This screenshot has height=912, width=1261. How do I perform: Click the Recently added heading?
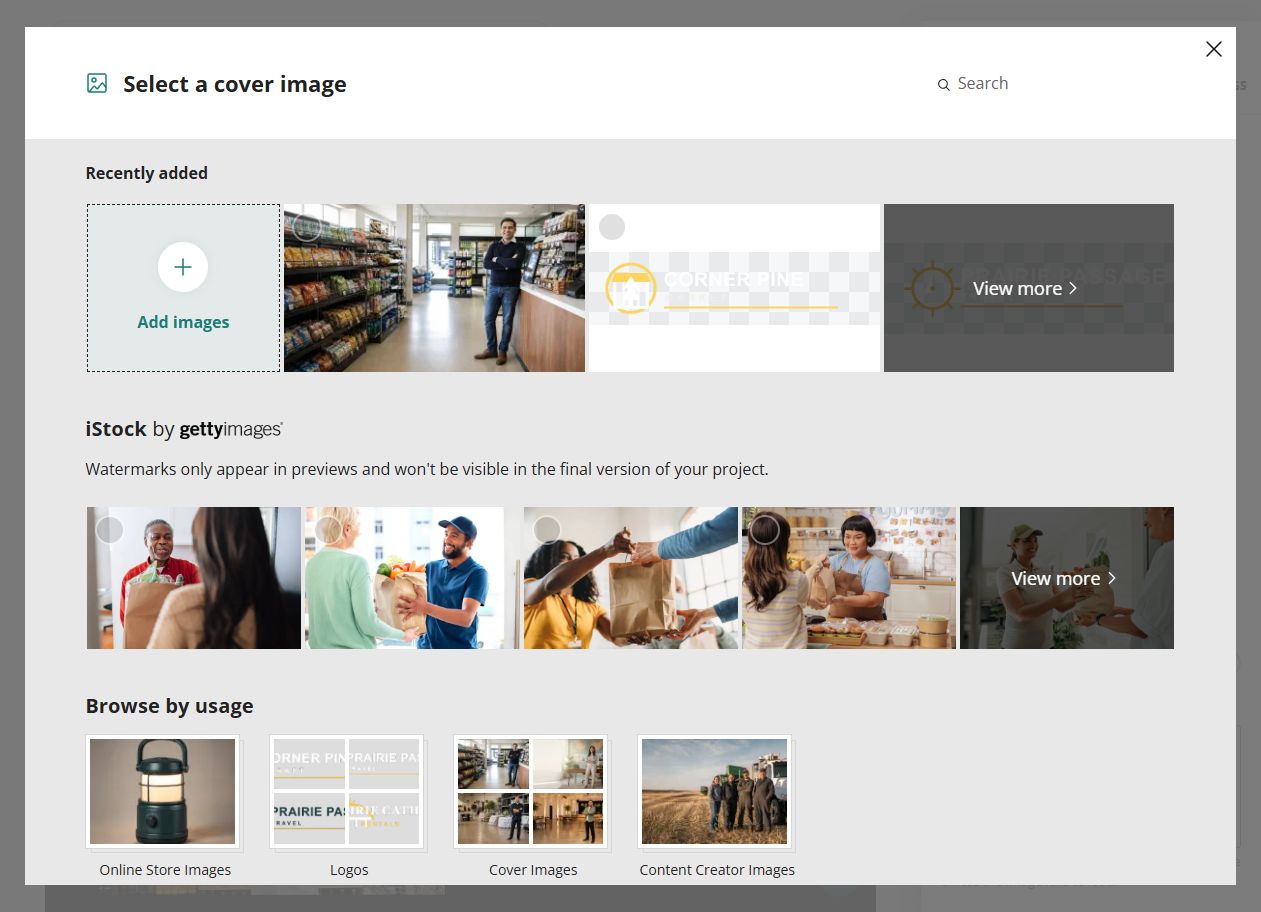click(147, 173)
